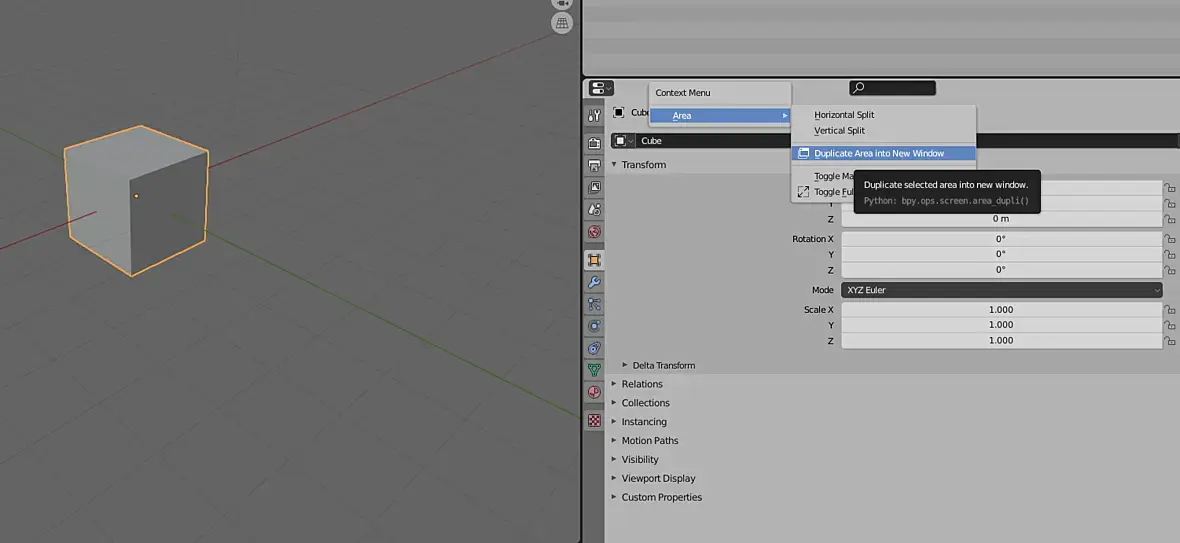This screenshot has width=1180, height=543.
Task: Choose the Toggle Fullscreen Area entry
Action: point(824,193)
